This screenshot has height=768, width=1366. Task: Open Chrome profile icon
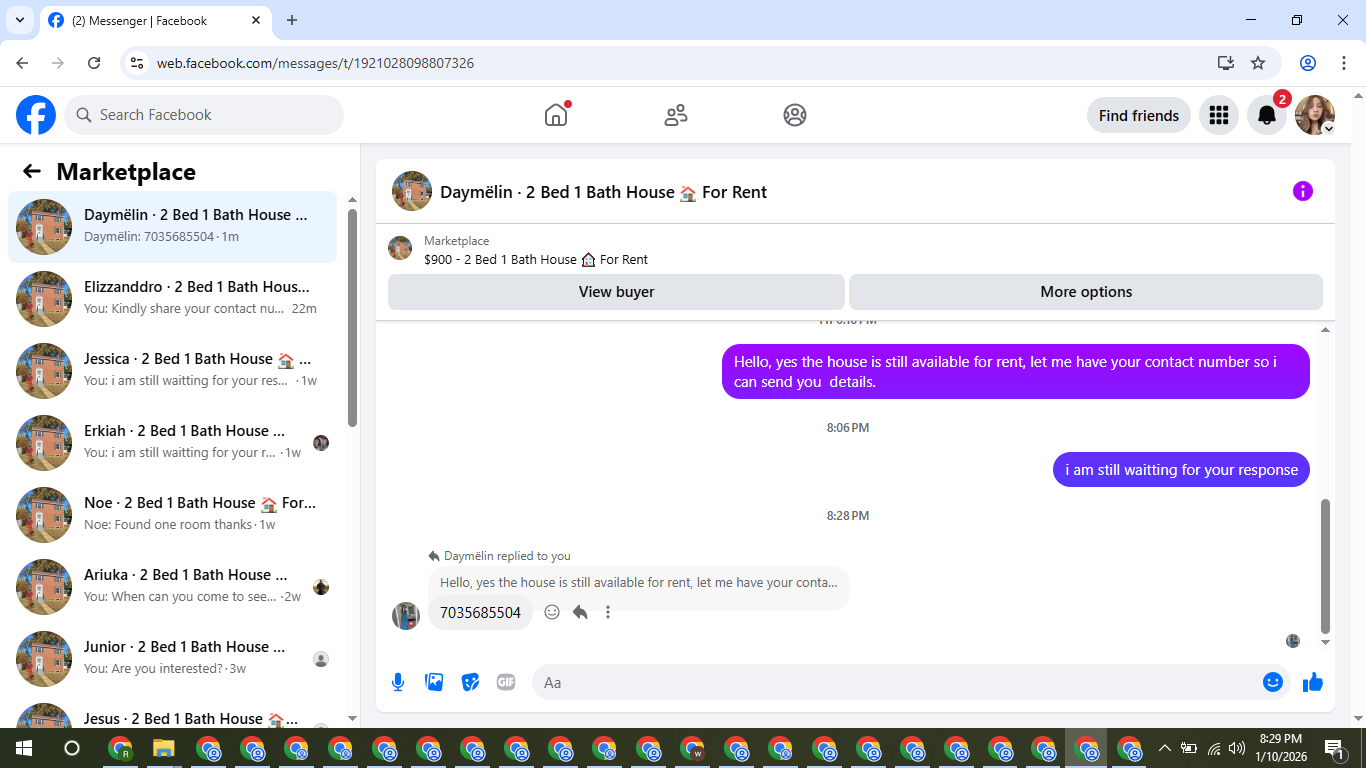tap(1308, 63)
